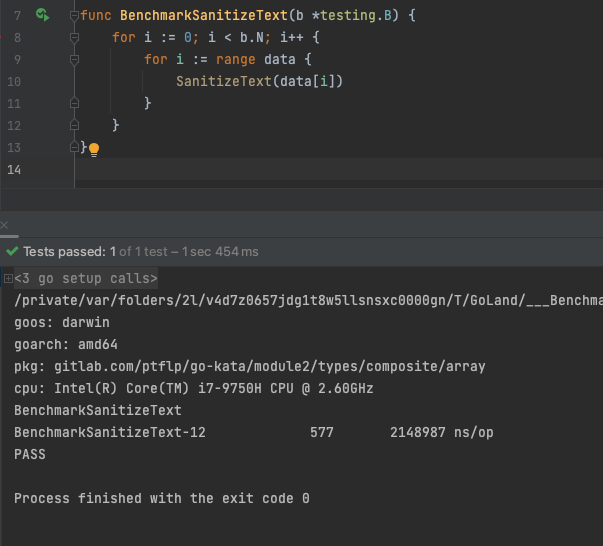Image resolution: width=603 pixels, height=546 pixels.
Task: Click 'Process finished with the exit code 0'
Action: pyautogui.click(x=162, y=498)
